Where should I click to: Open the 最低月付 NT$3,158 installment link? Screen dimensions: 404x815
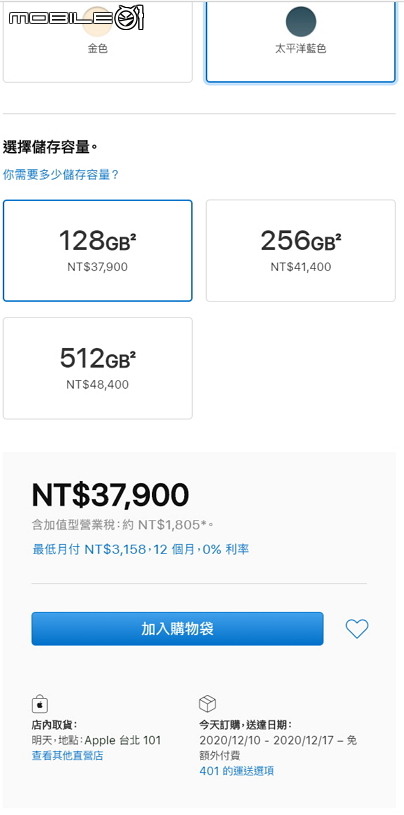[x=141, y=549]
